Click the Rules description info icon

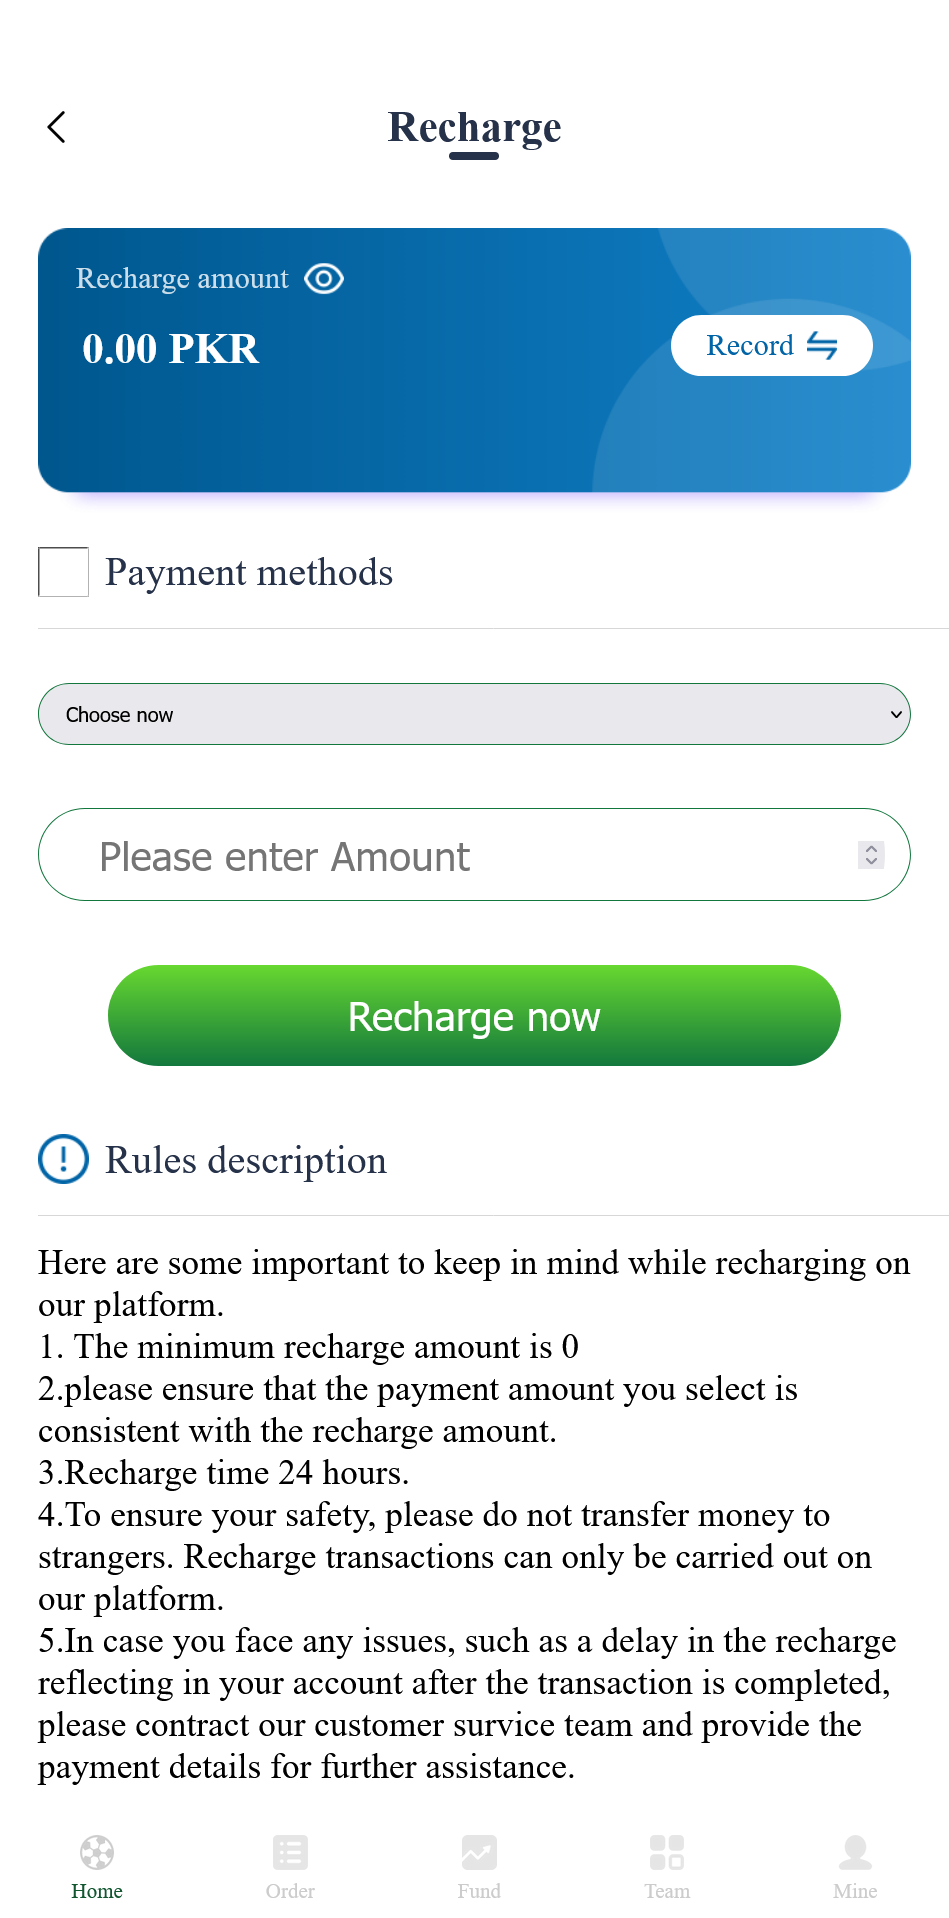tap(64, 1159)
